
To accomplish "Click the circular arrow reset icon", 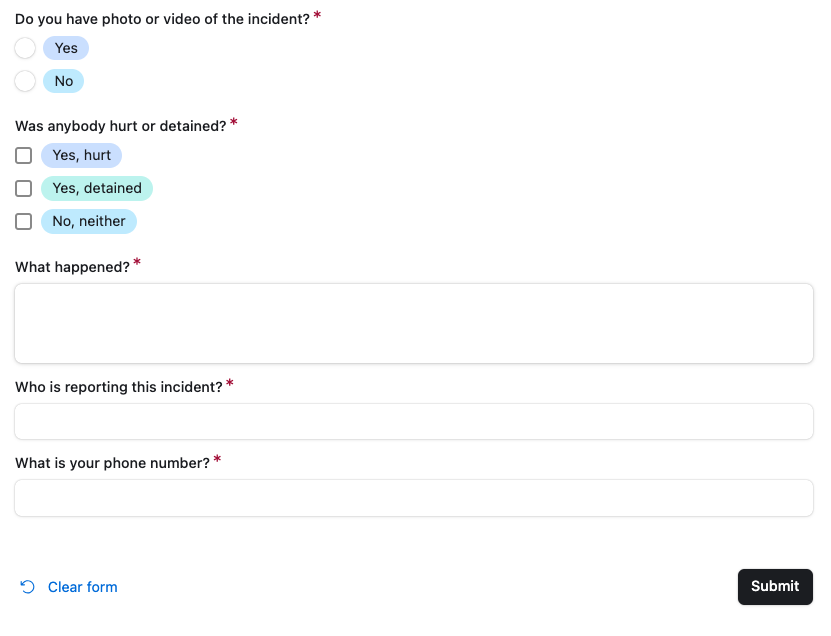I will [x=27, y=587].
